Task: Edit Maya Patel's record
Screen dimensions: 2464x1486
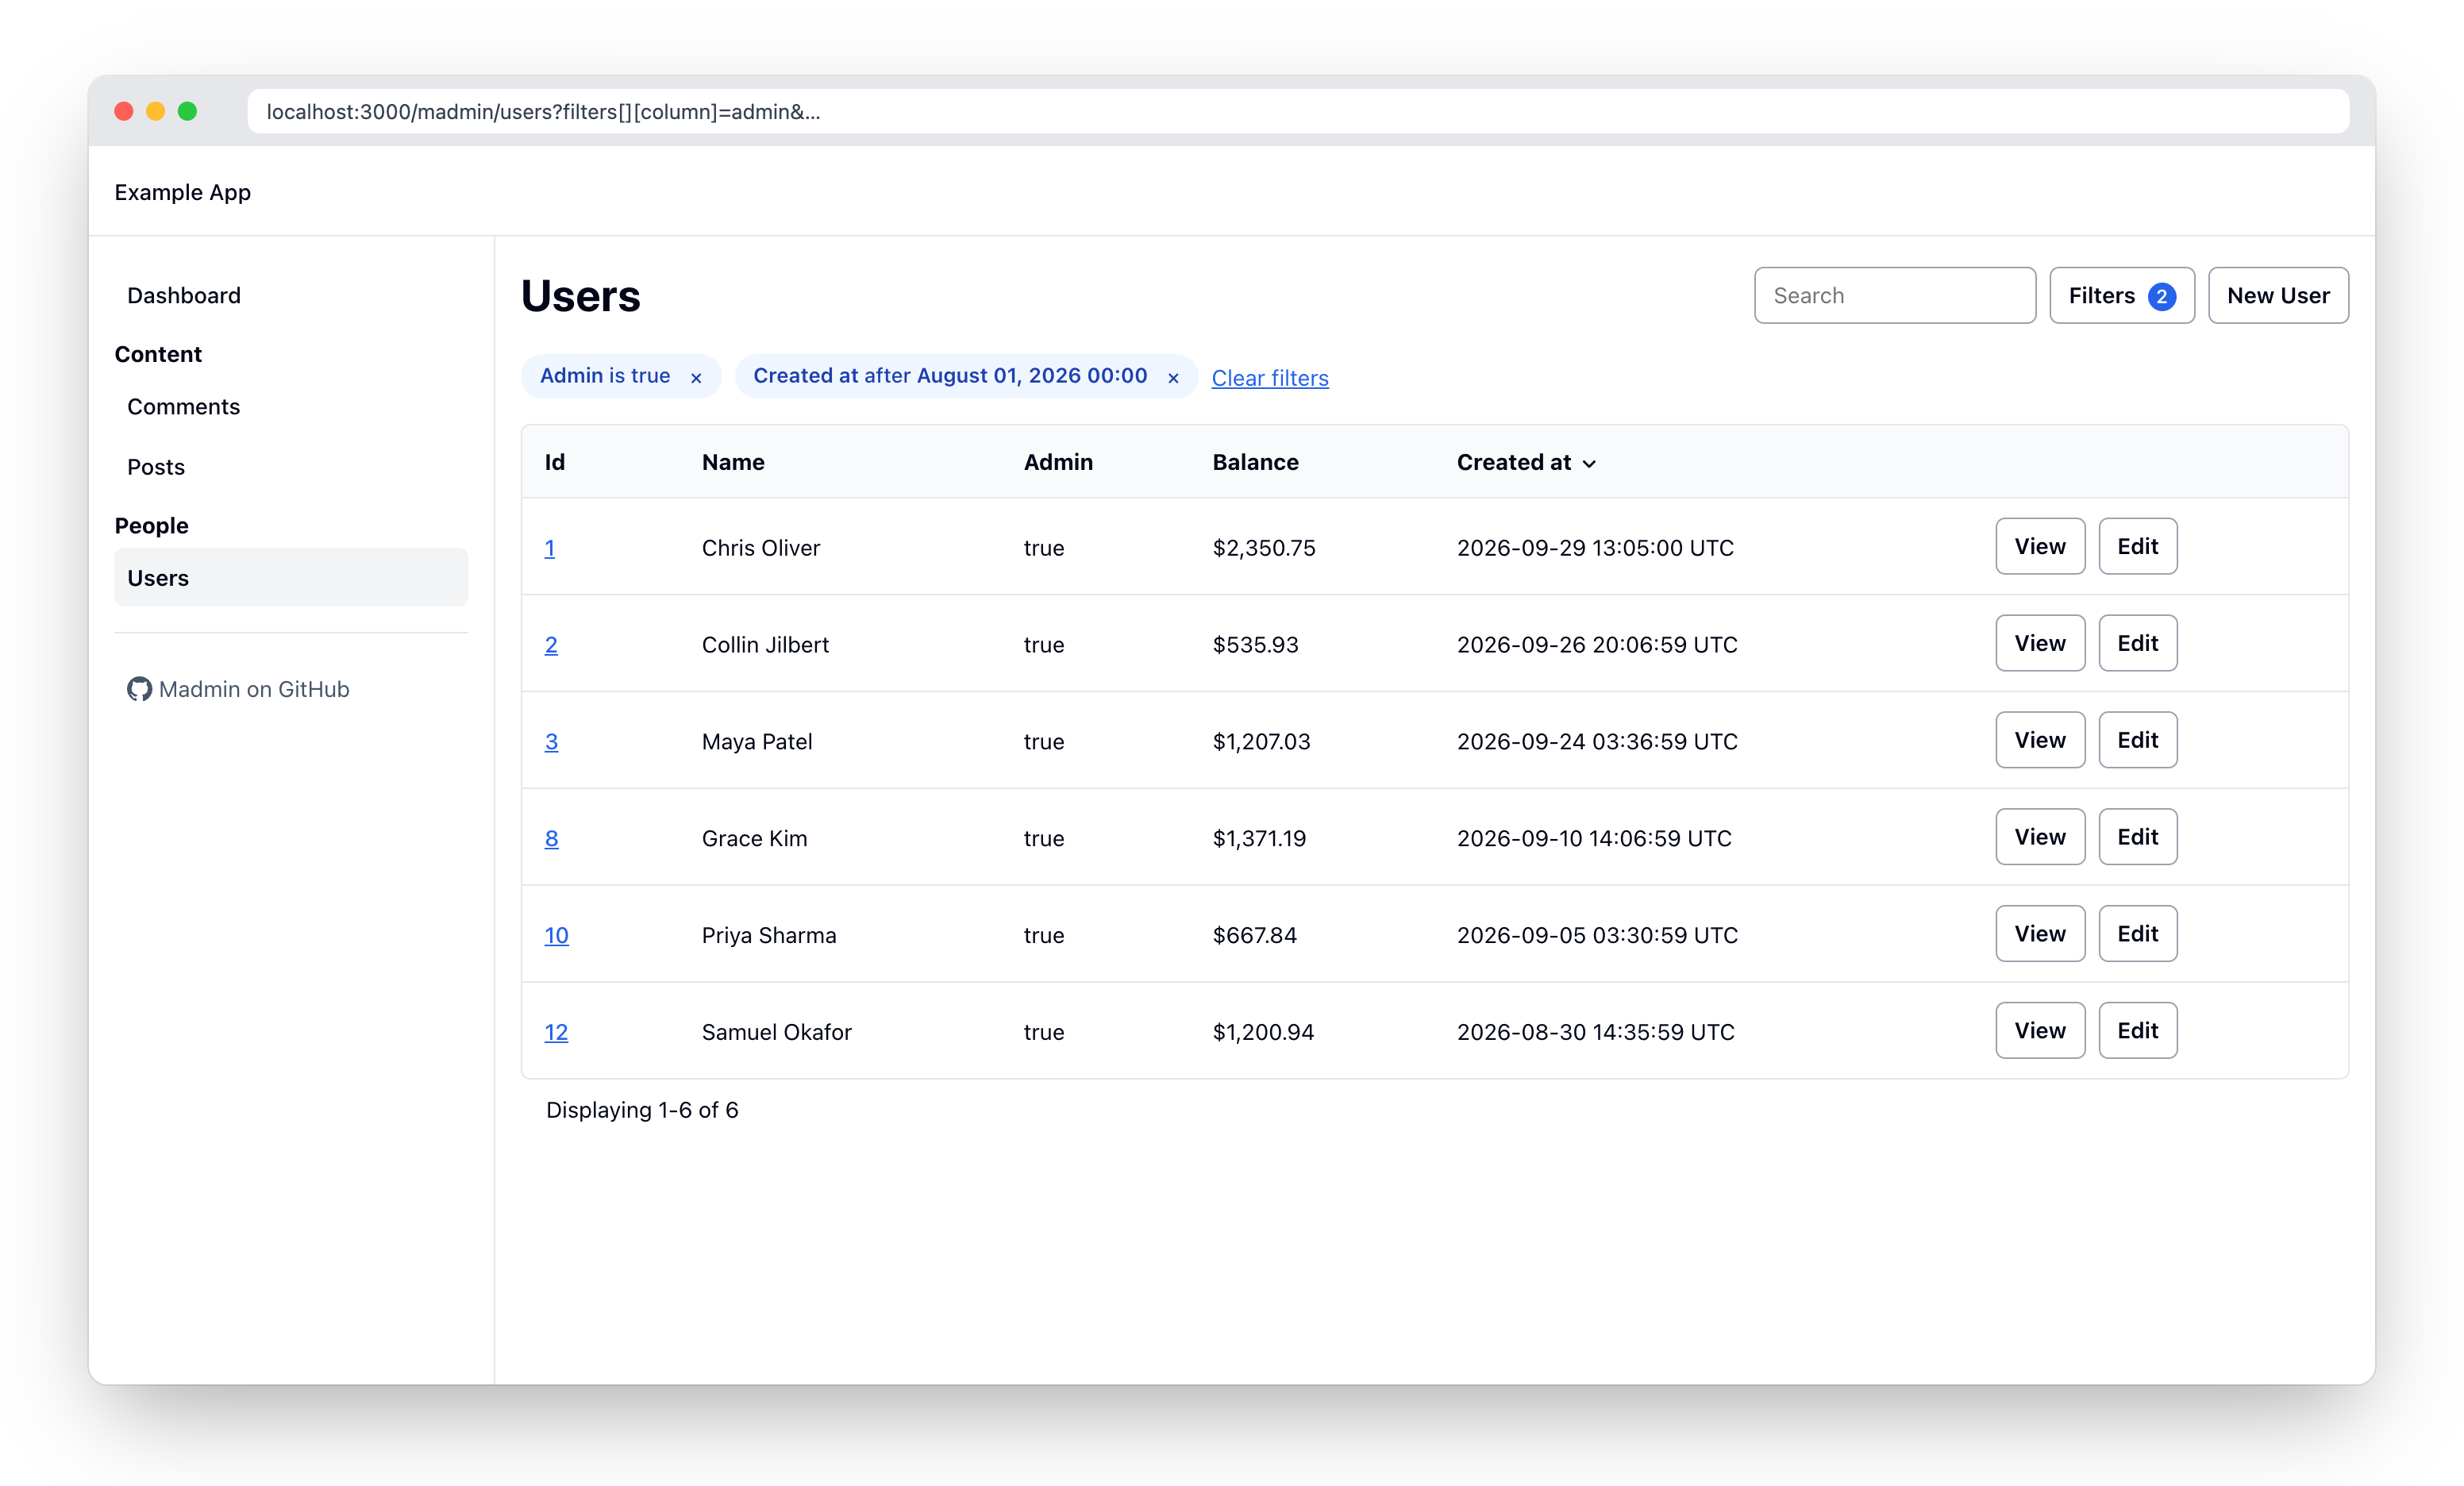Action: [x=2137, y=740]
